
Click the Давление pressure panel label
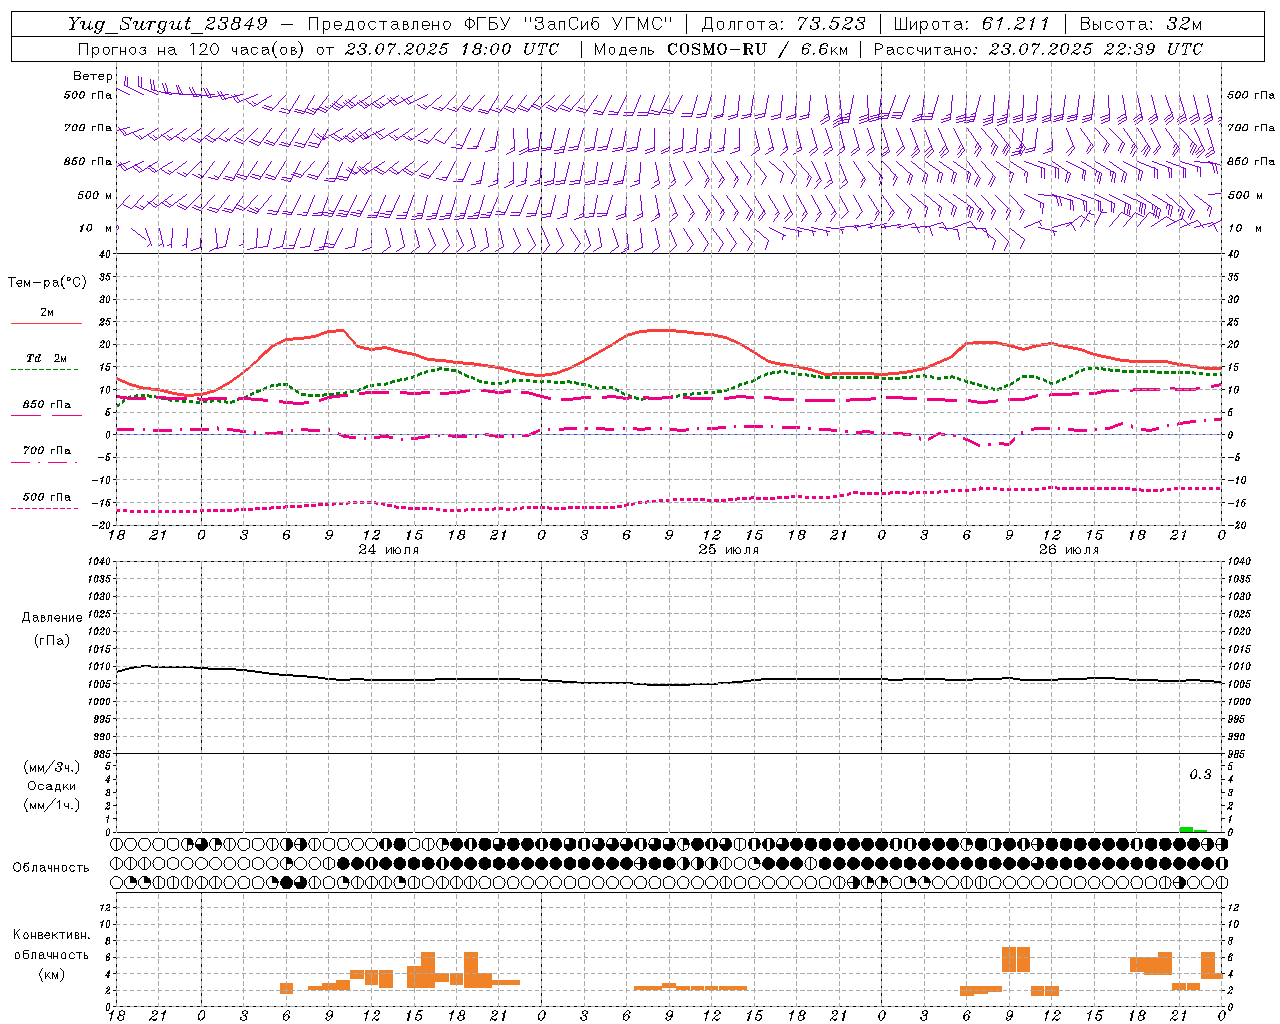(52, 618)
